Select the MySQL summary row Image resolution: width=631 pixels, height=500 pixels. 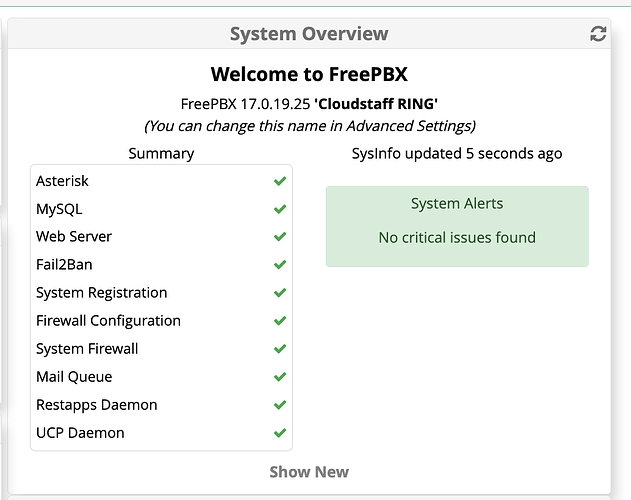coord(161,209)
